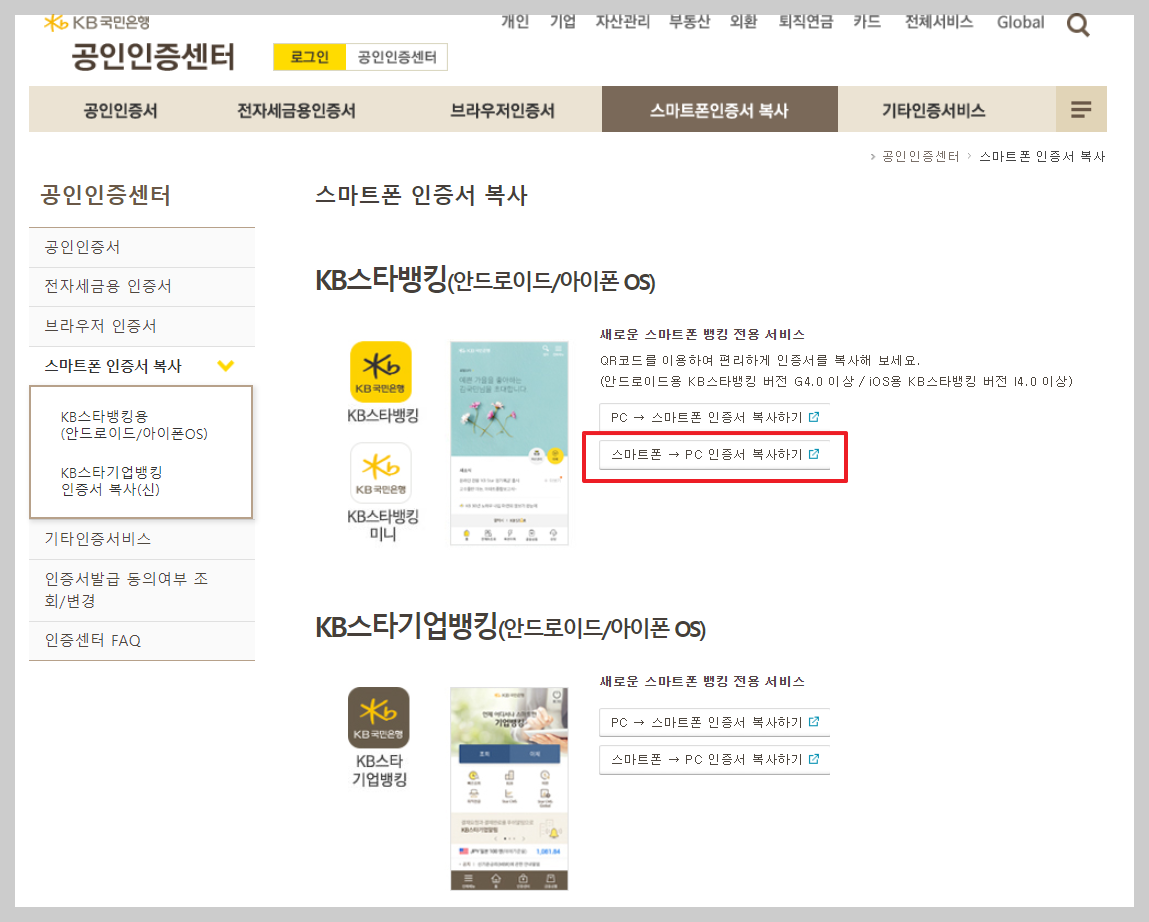Screen dimensions: 1149x922
Task: Click external-link icon on KB스타뱅킹 PC → 스마트폰 button
Action: [x=813, y=417]
